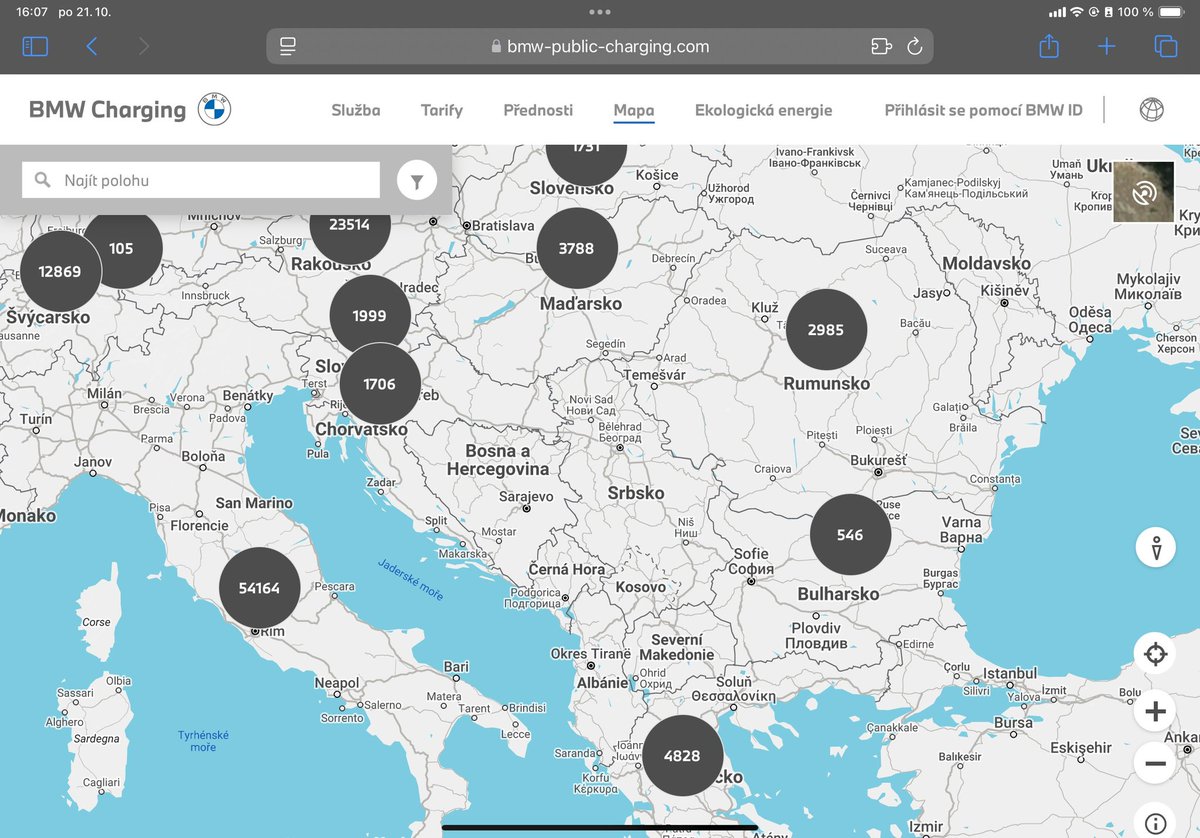Click the Bratislava city label
1200x838 pixels.
(503, 225)
